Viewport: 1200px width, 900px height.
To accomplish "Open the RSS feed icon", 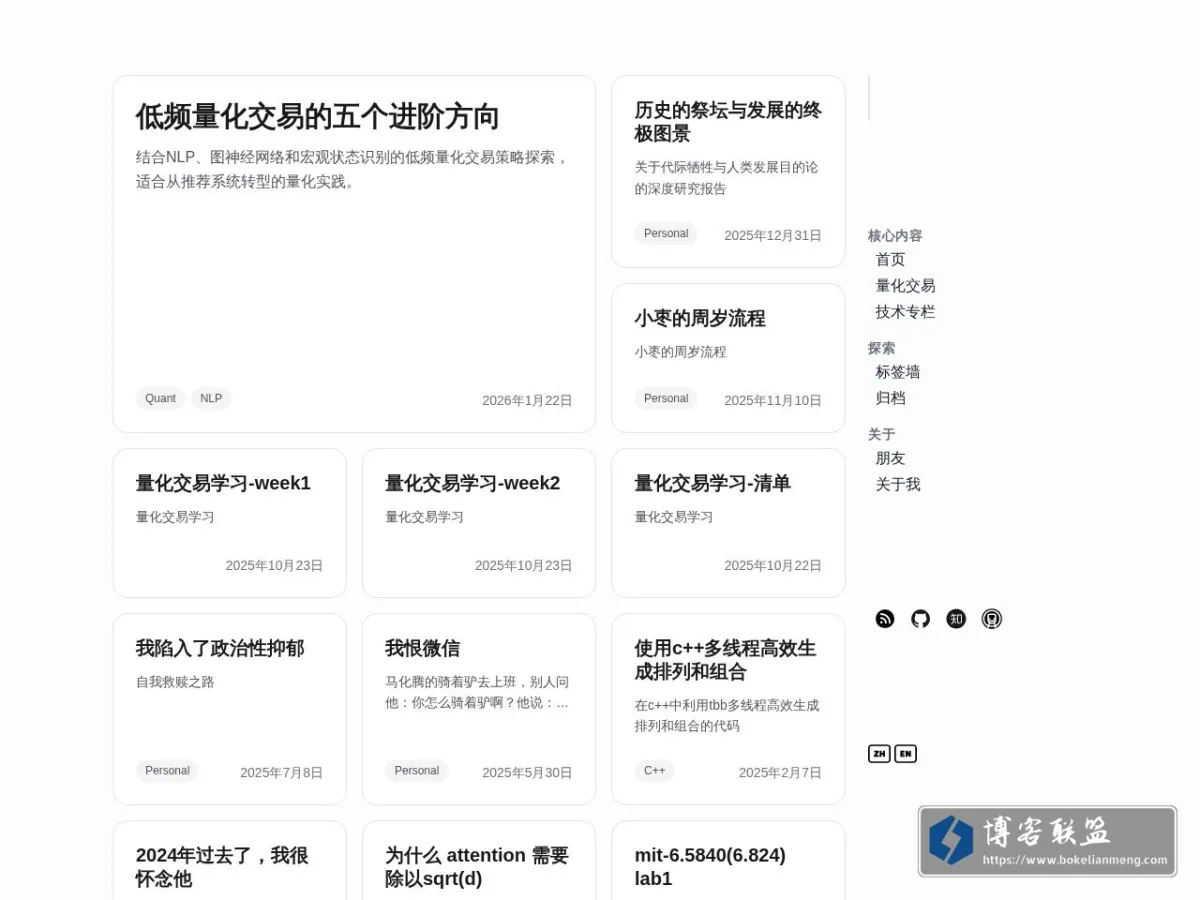I will click(x=885, y=619).
